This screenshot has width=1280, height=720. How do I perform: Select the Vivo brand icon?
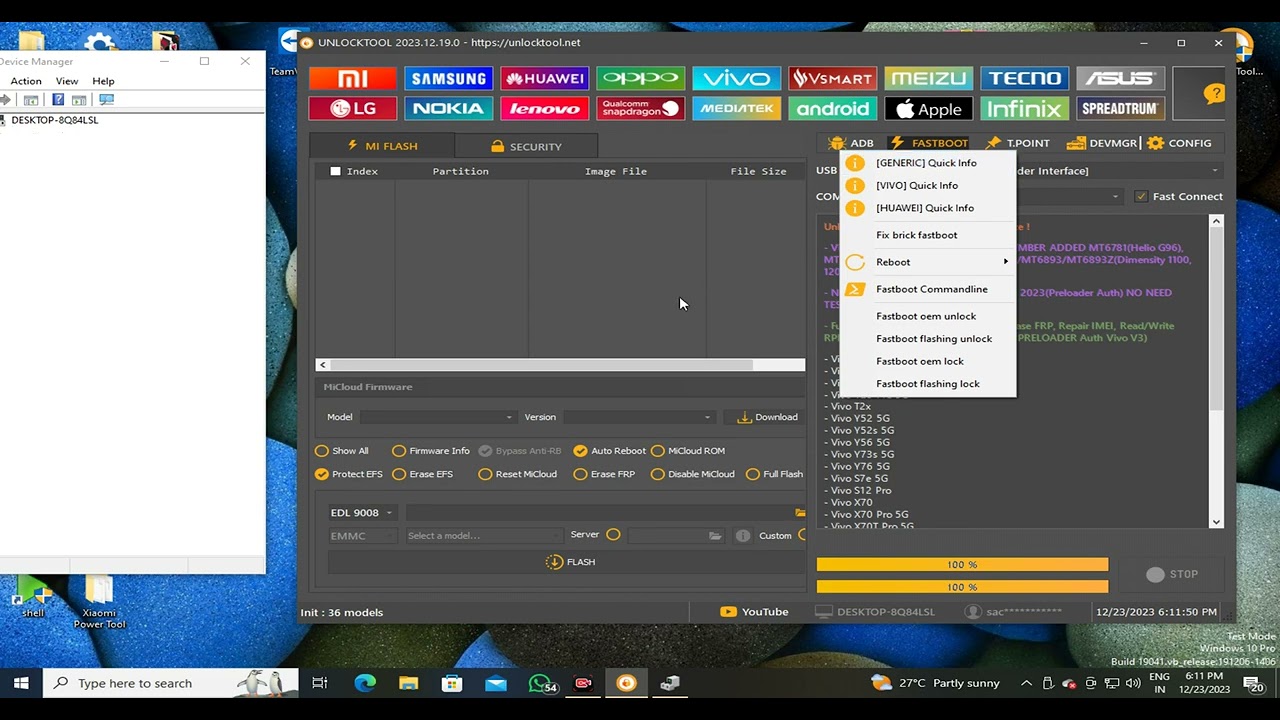[736, 78]
